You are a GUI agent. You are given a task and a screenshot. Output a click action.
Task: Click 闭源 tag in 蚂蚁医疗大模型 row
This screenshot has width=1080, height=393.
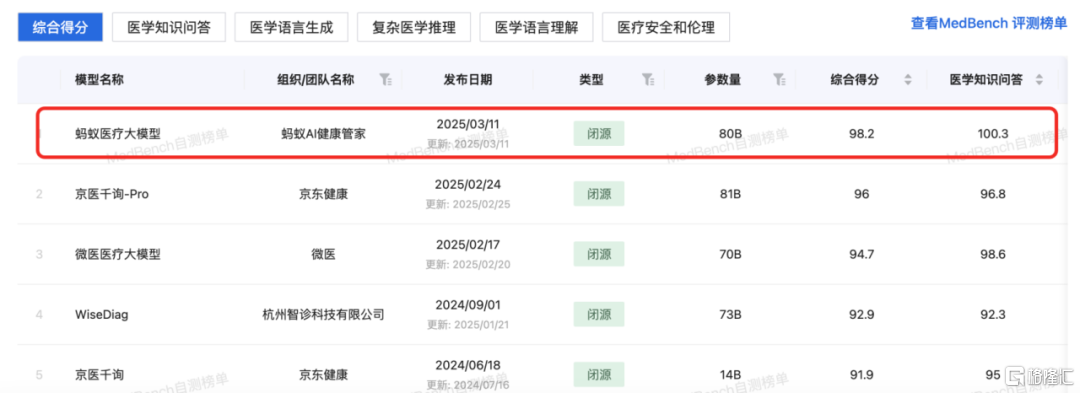(x=599, y=134)
